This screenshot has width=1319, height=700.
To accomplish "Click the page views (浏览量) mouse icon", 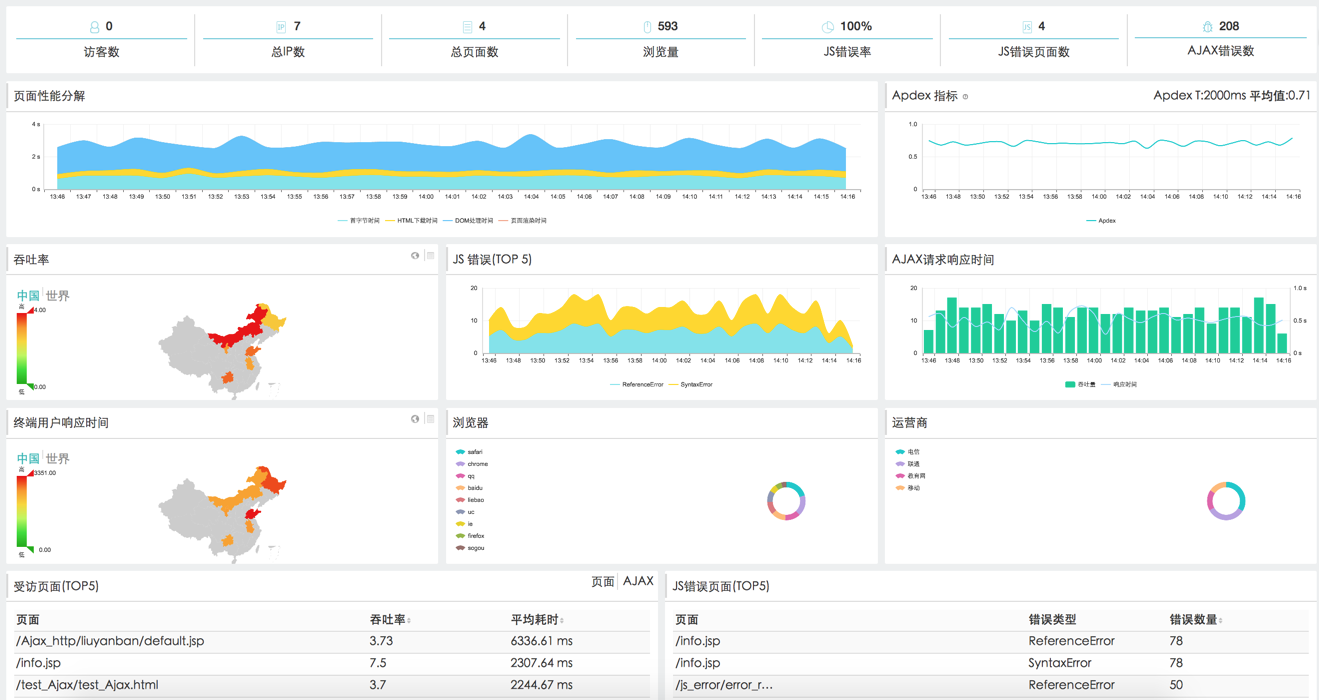I will click(647, 27).
